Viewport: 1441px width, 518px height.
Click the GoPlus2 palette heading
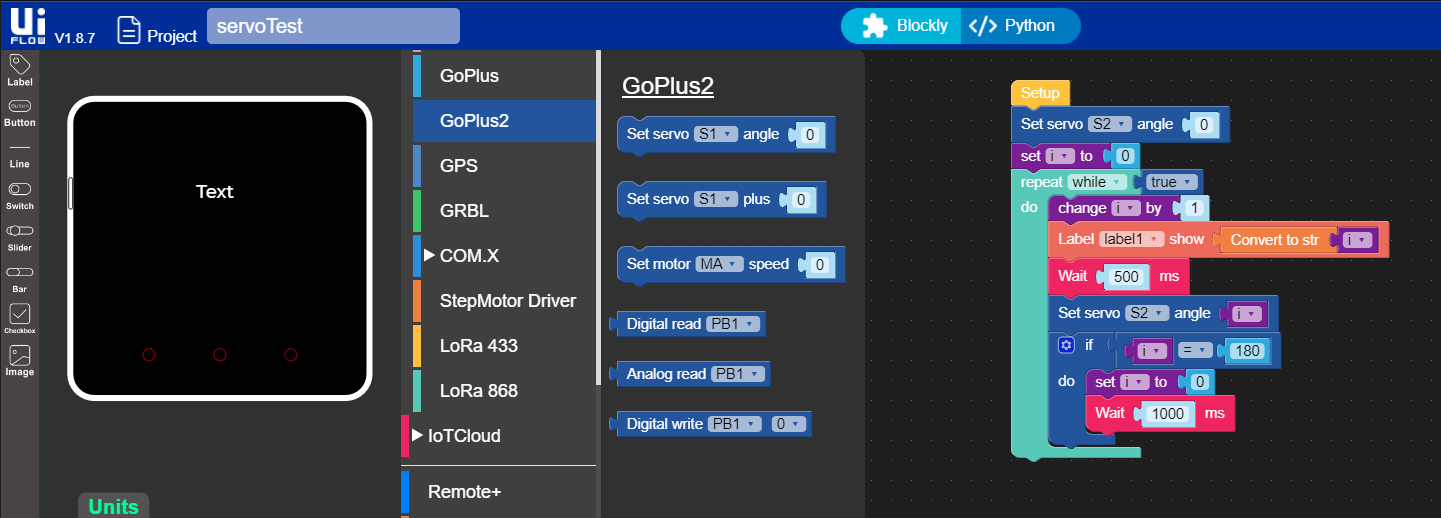pyautogui.click(x=668, y=86)
